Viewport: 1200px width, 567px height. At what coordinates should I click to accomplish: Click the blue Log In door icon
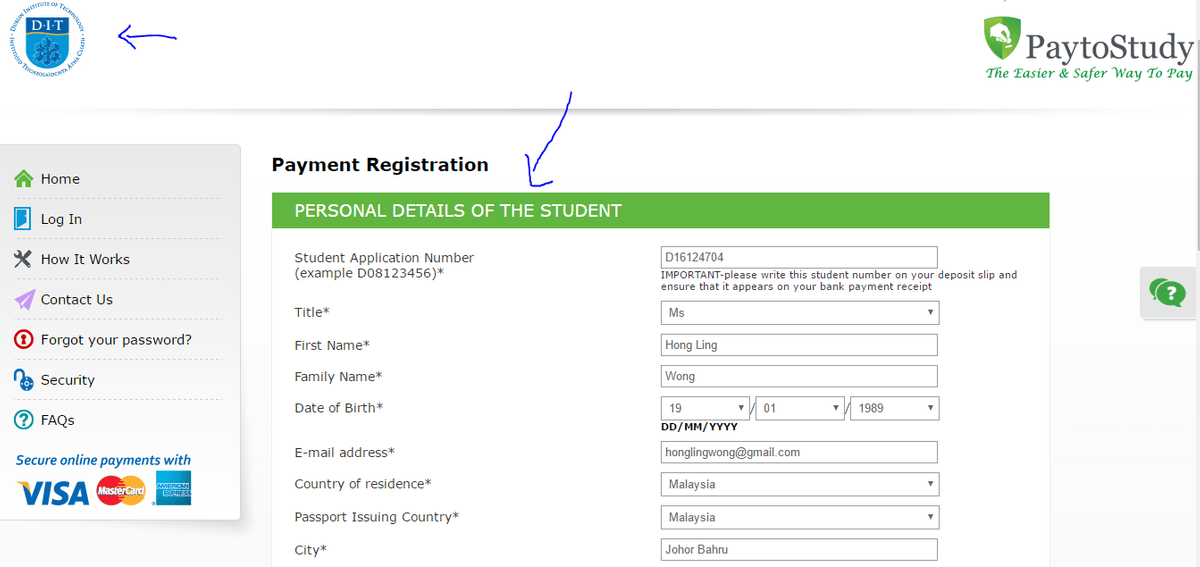tap(24, 219)
